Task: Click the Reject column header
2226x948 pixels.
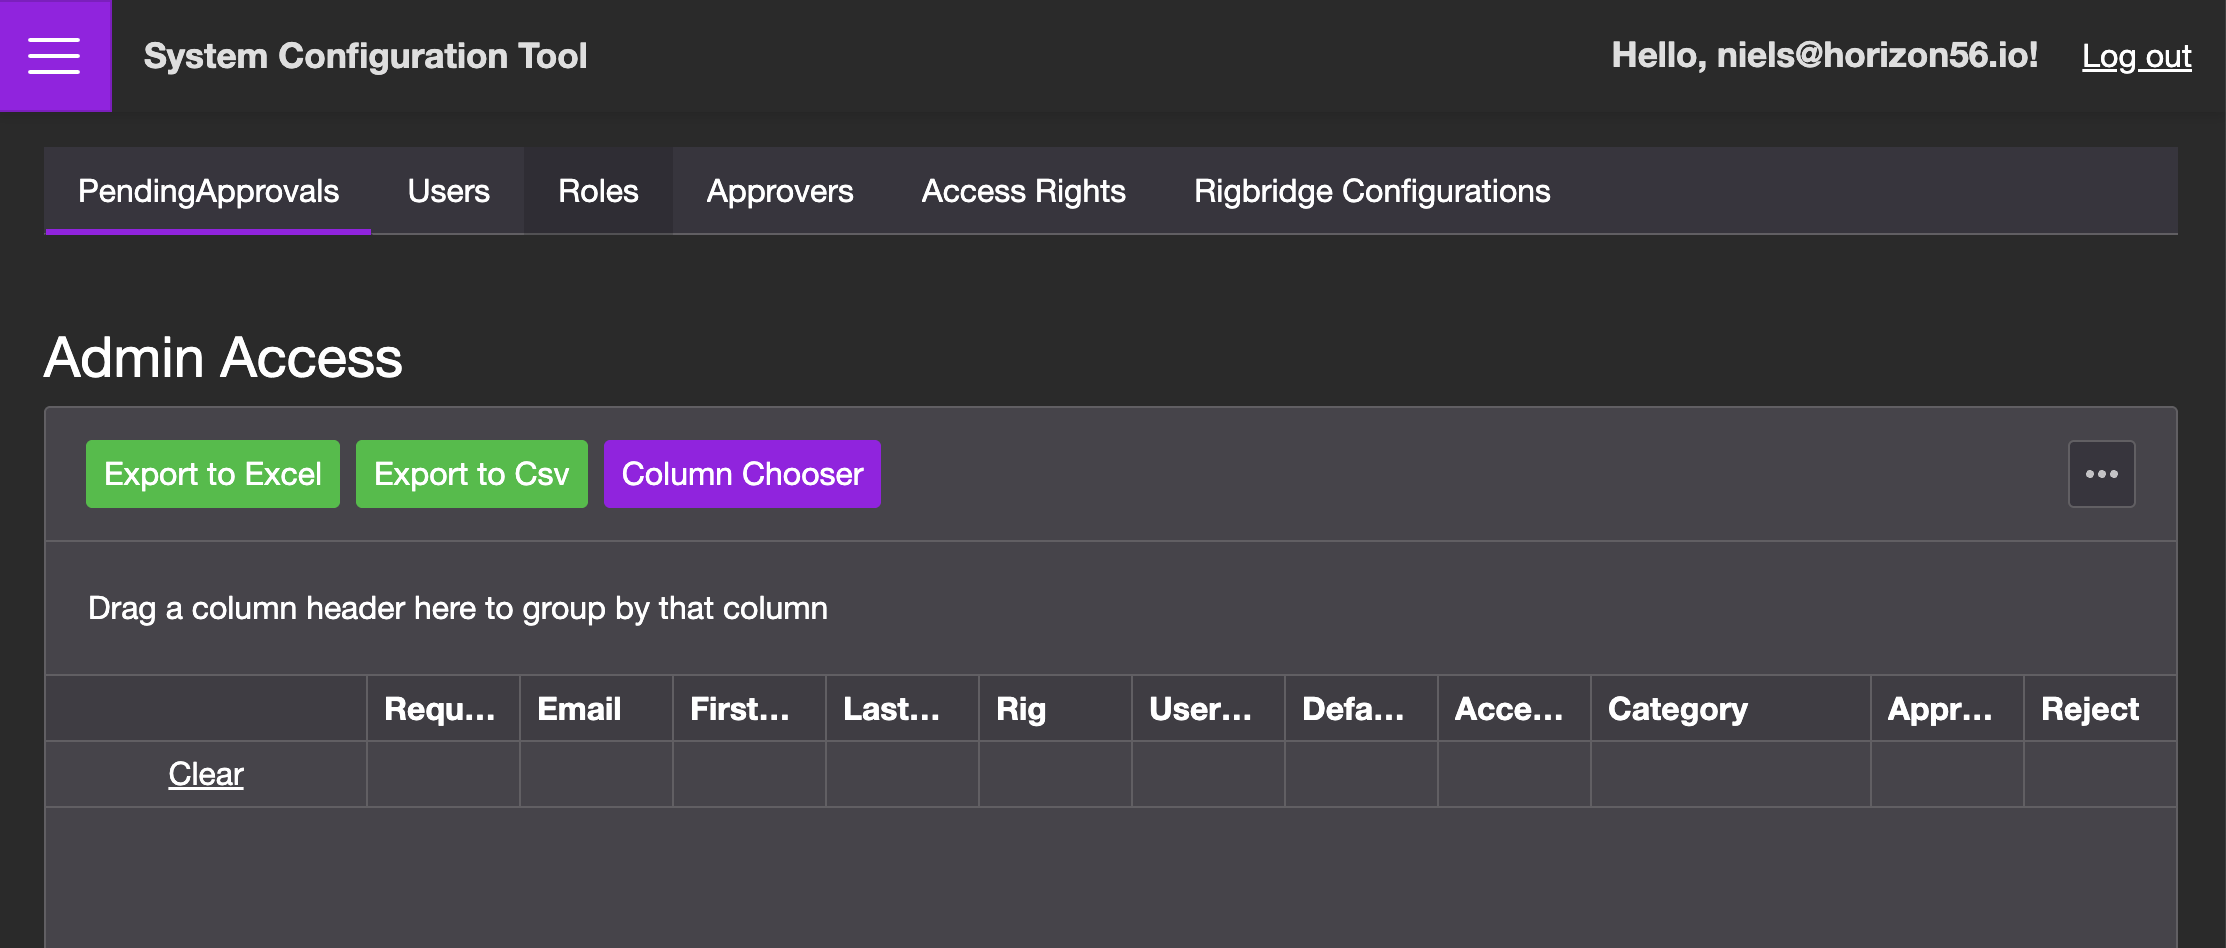Action: click(2089, 709)
